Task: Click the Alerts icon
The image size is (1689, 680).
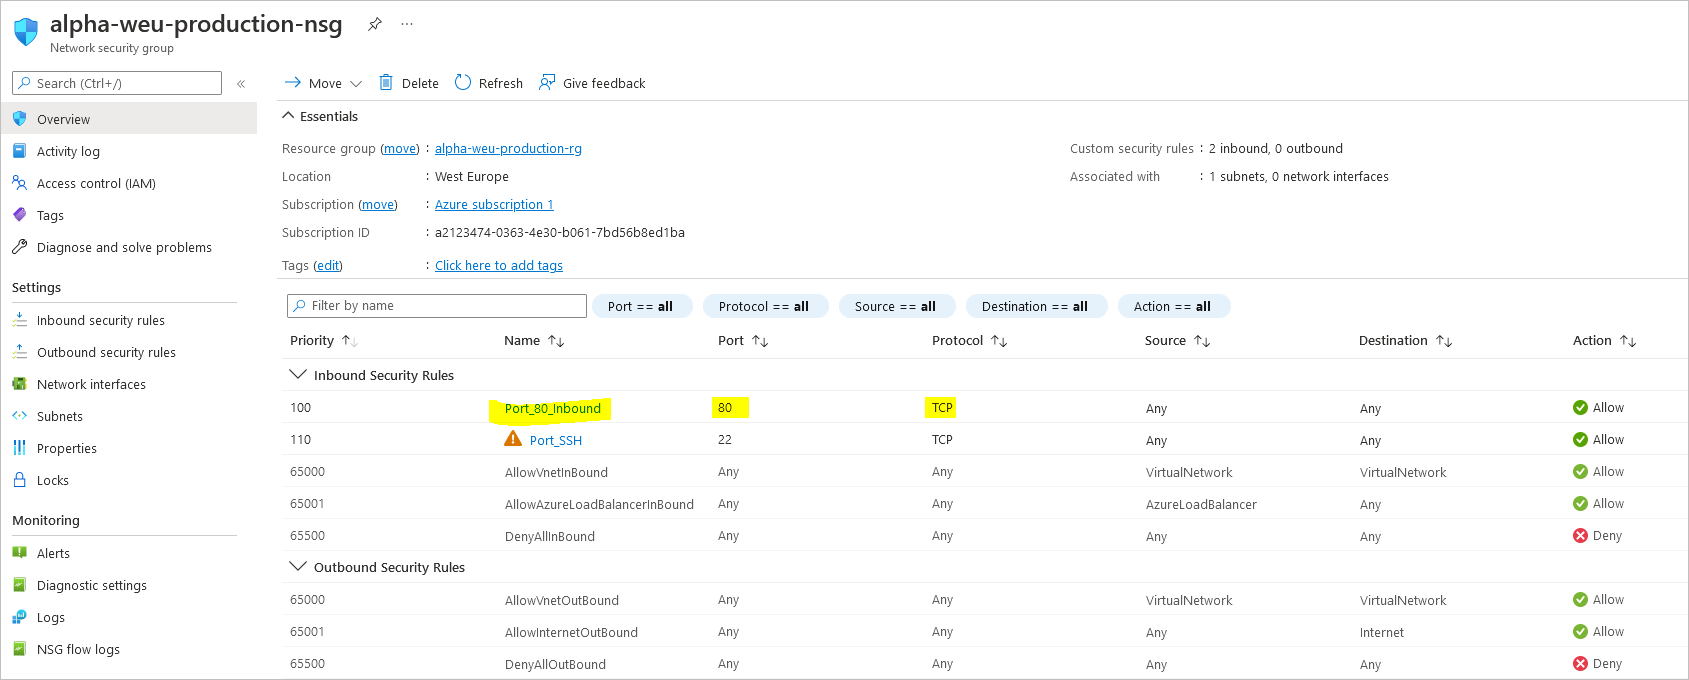Action: (20, 553)
